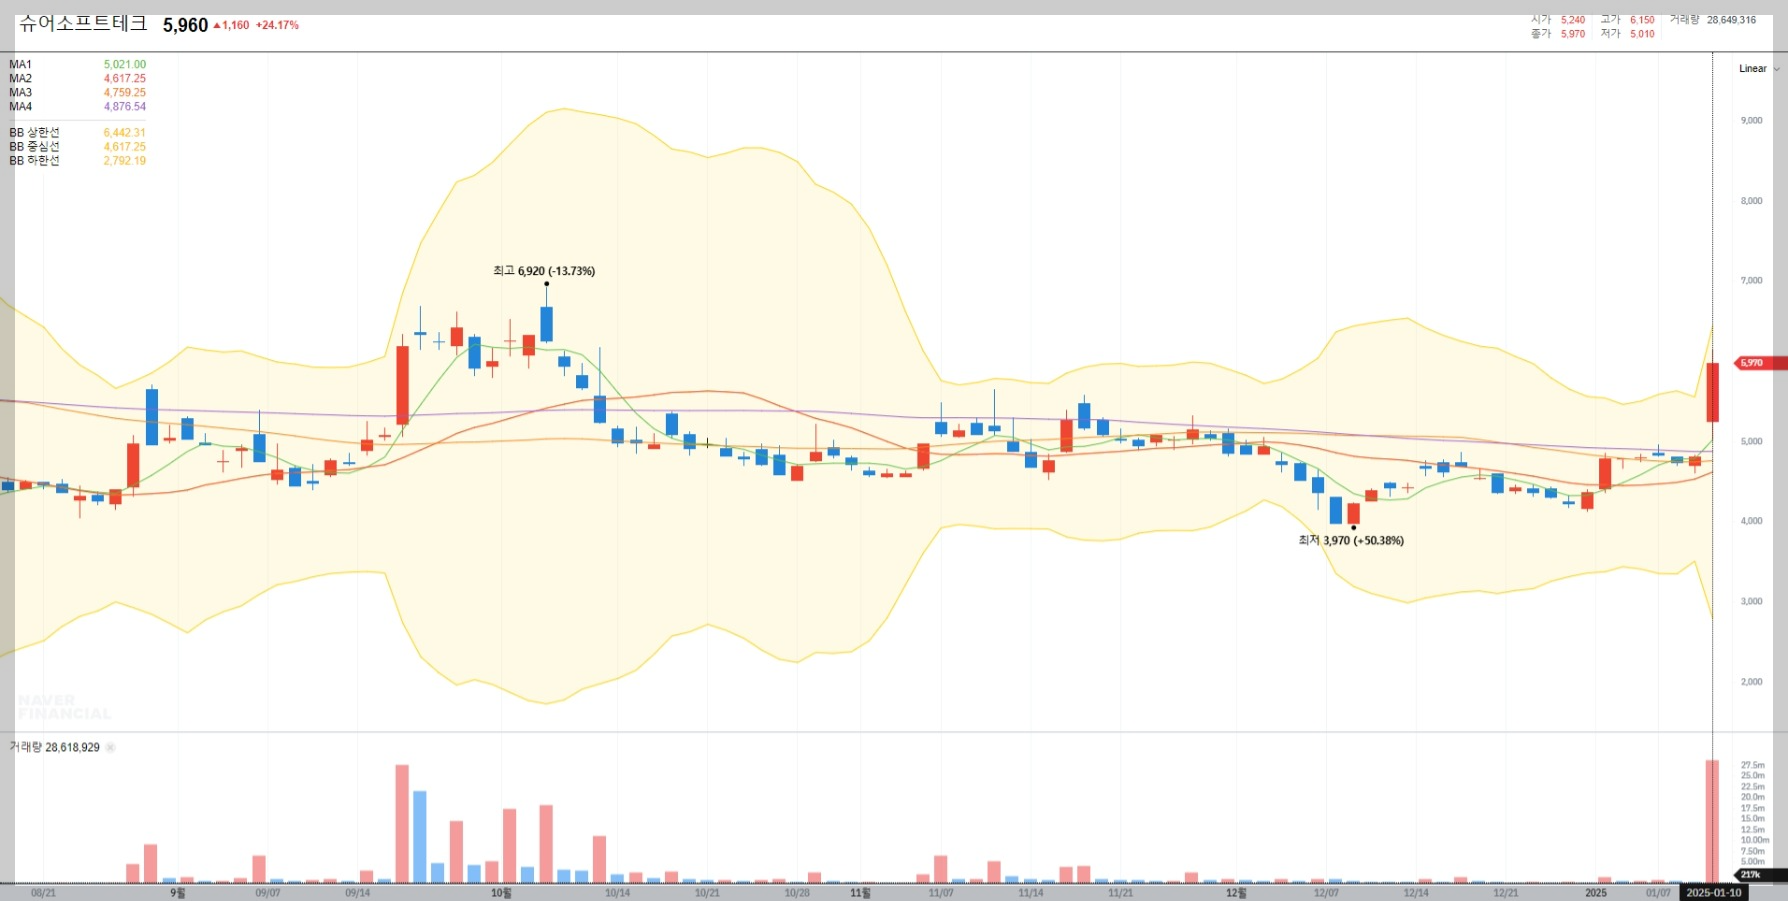Click the 종가 5,970 close price
1788x901 pixels.
(1558, 34)
